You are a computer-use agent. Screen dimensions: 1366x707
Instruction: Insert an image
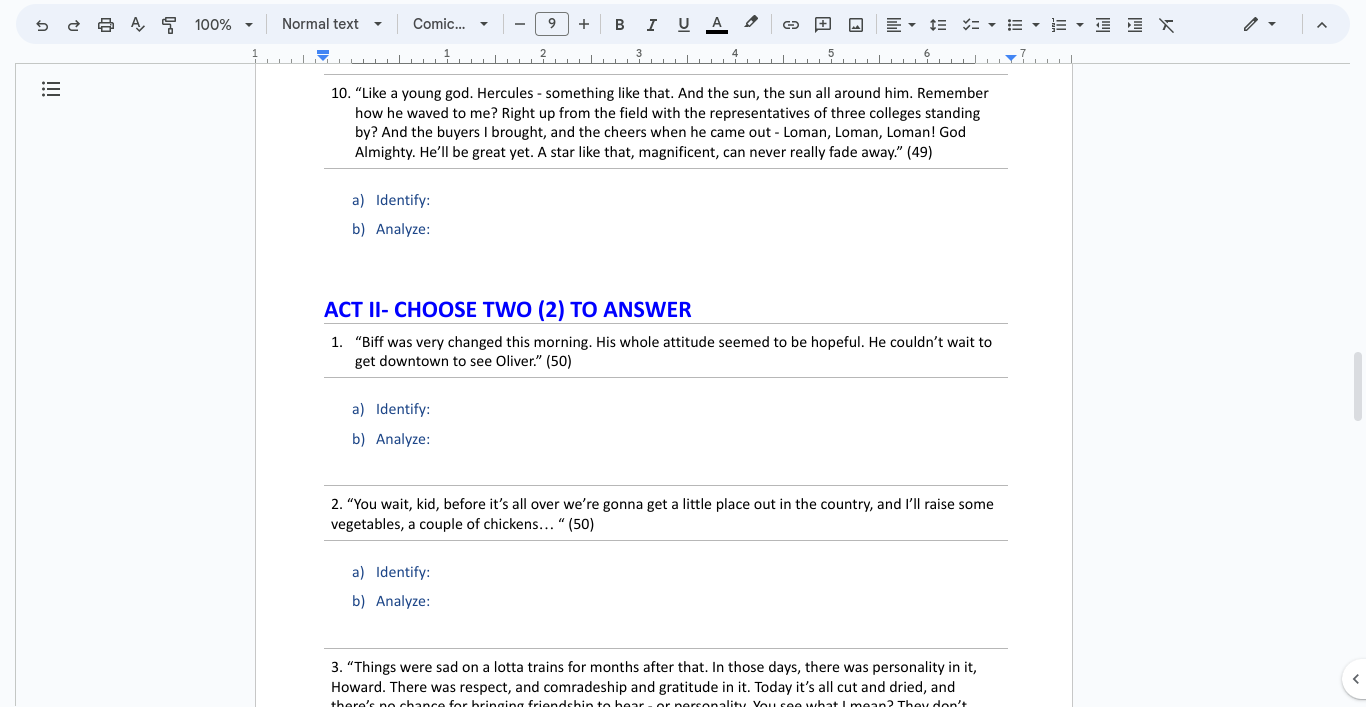pyautogui.click(x=856, y=25)
